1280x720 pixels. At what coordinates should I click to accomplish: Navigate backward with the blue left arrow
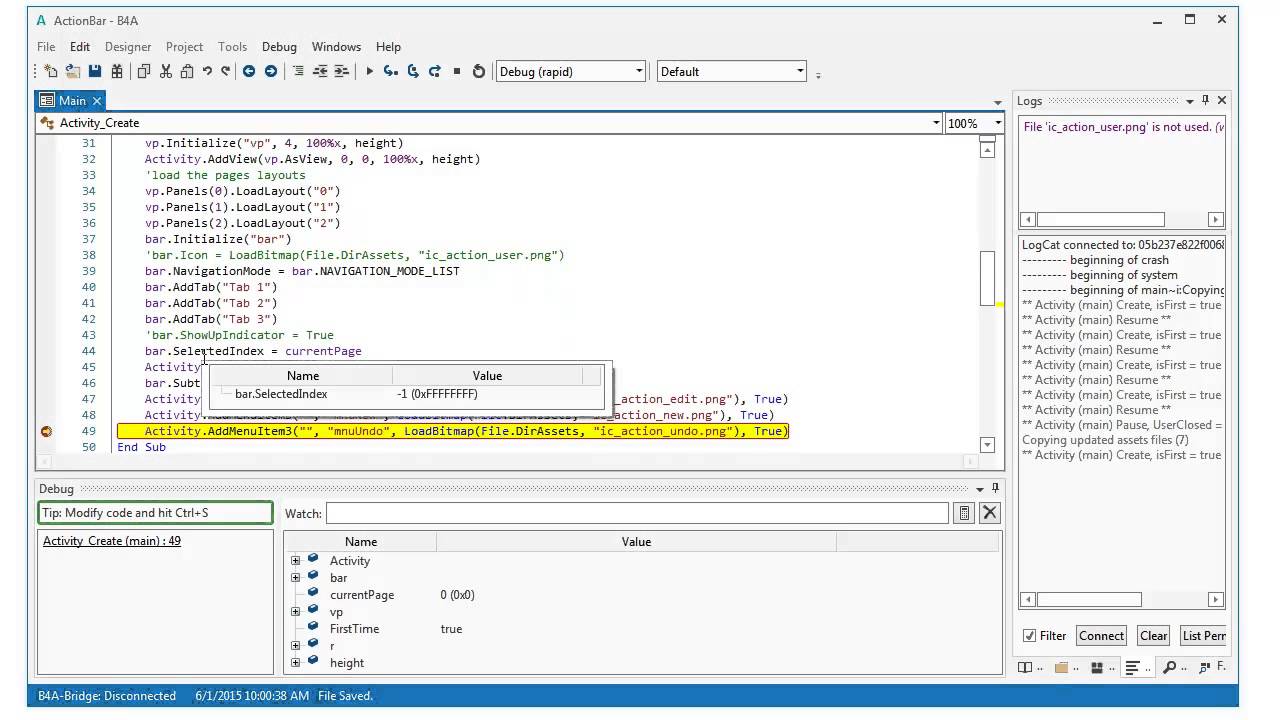[x=249, y=71]
